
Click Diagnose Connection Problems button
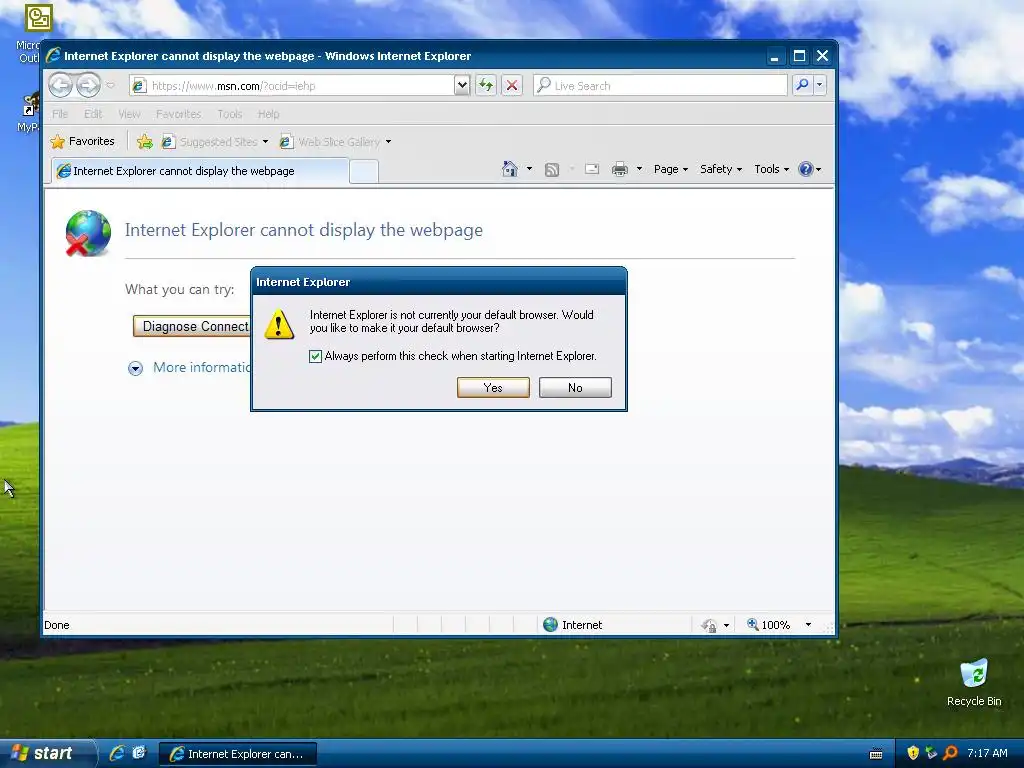pos(192,326)
